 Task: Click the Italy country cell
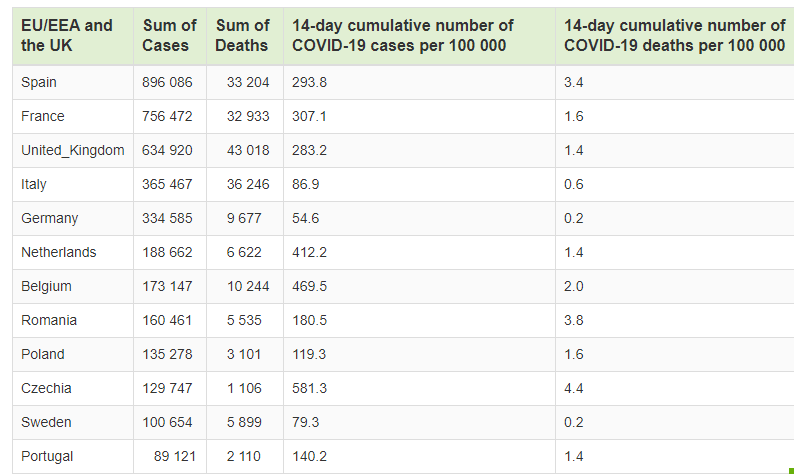(x=34, y=184)
